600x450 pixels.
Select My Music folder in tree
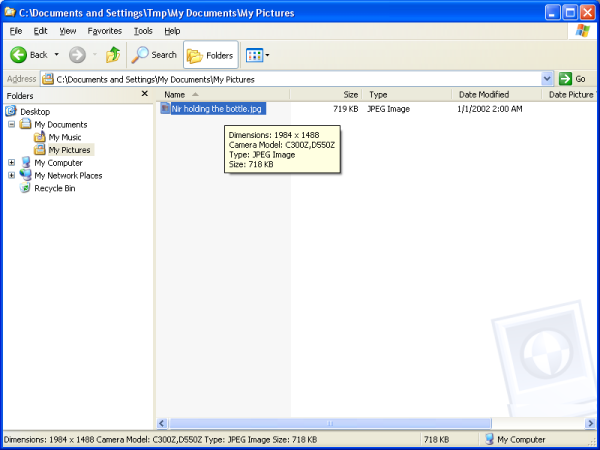(65, 137)
